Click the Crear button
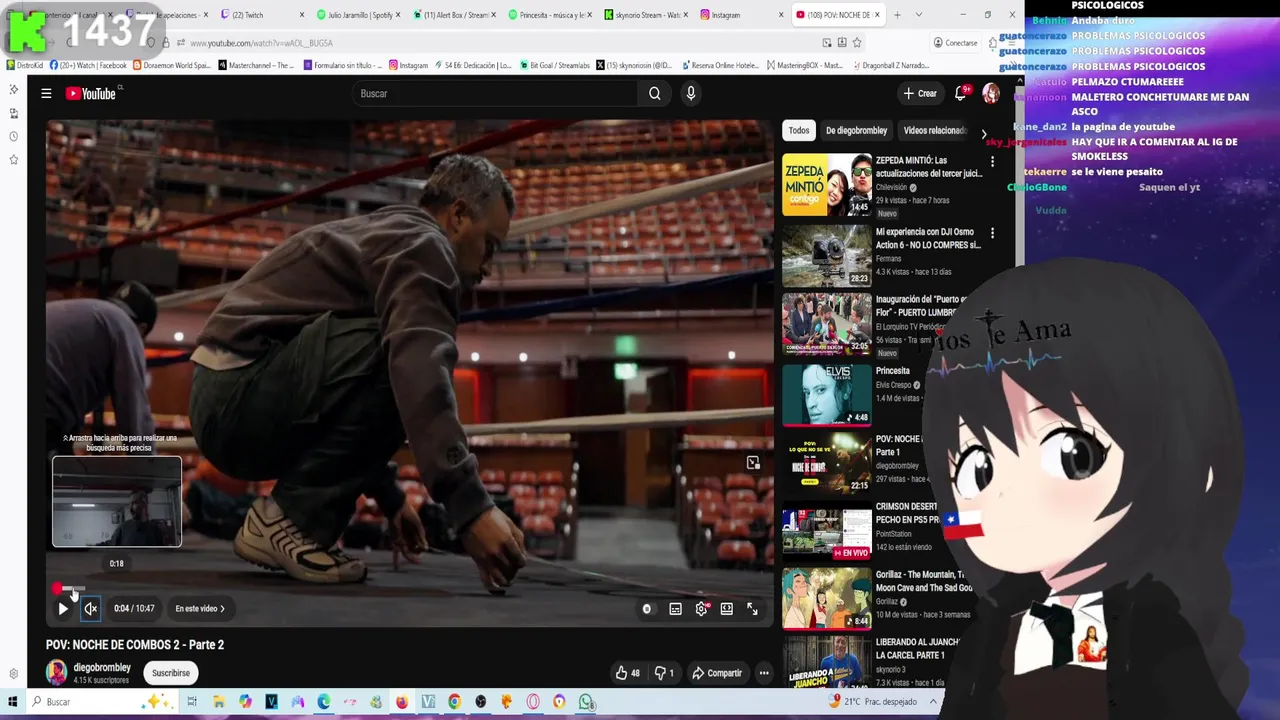 (920, 93)
